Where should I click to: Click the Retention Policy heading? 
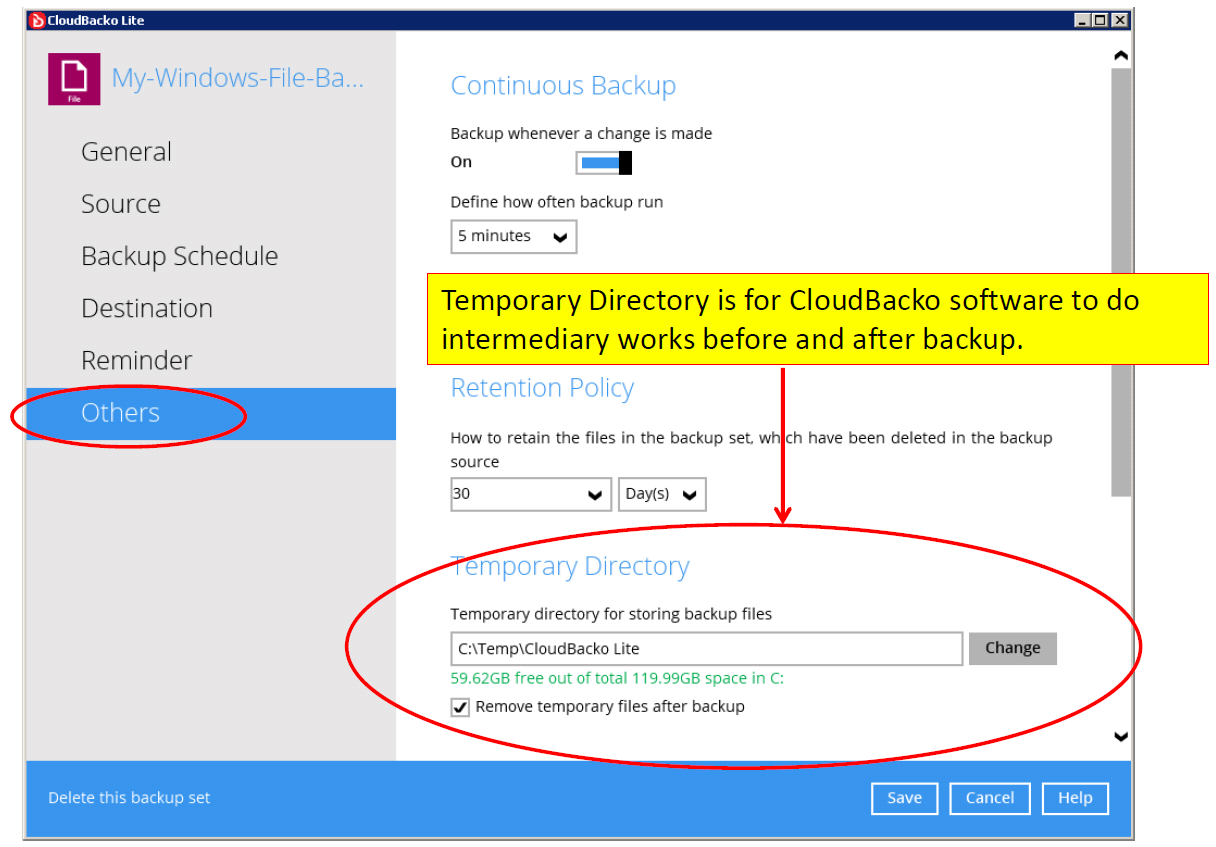pyautogui.click(x=542, y=388)
